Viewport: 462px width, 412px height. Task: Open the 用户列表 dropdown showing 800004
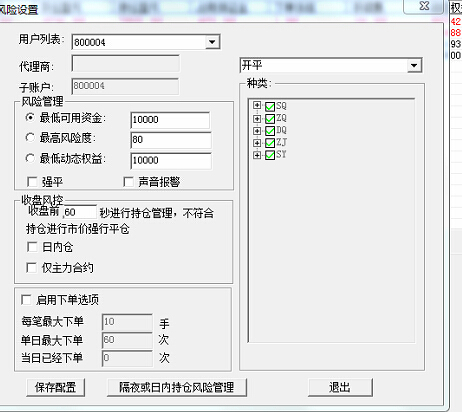(x=146, y=42)
